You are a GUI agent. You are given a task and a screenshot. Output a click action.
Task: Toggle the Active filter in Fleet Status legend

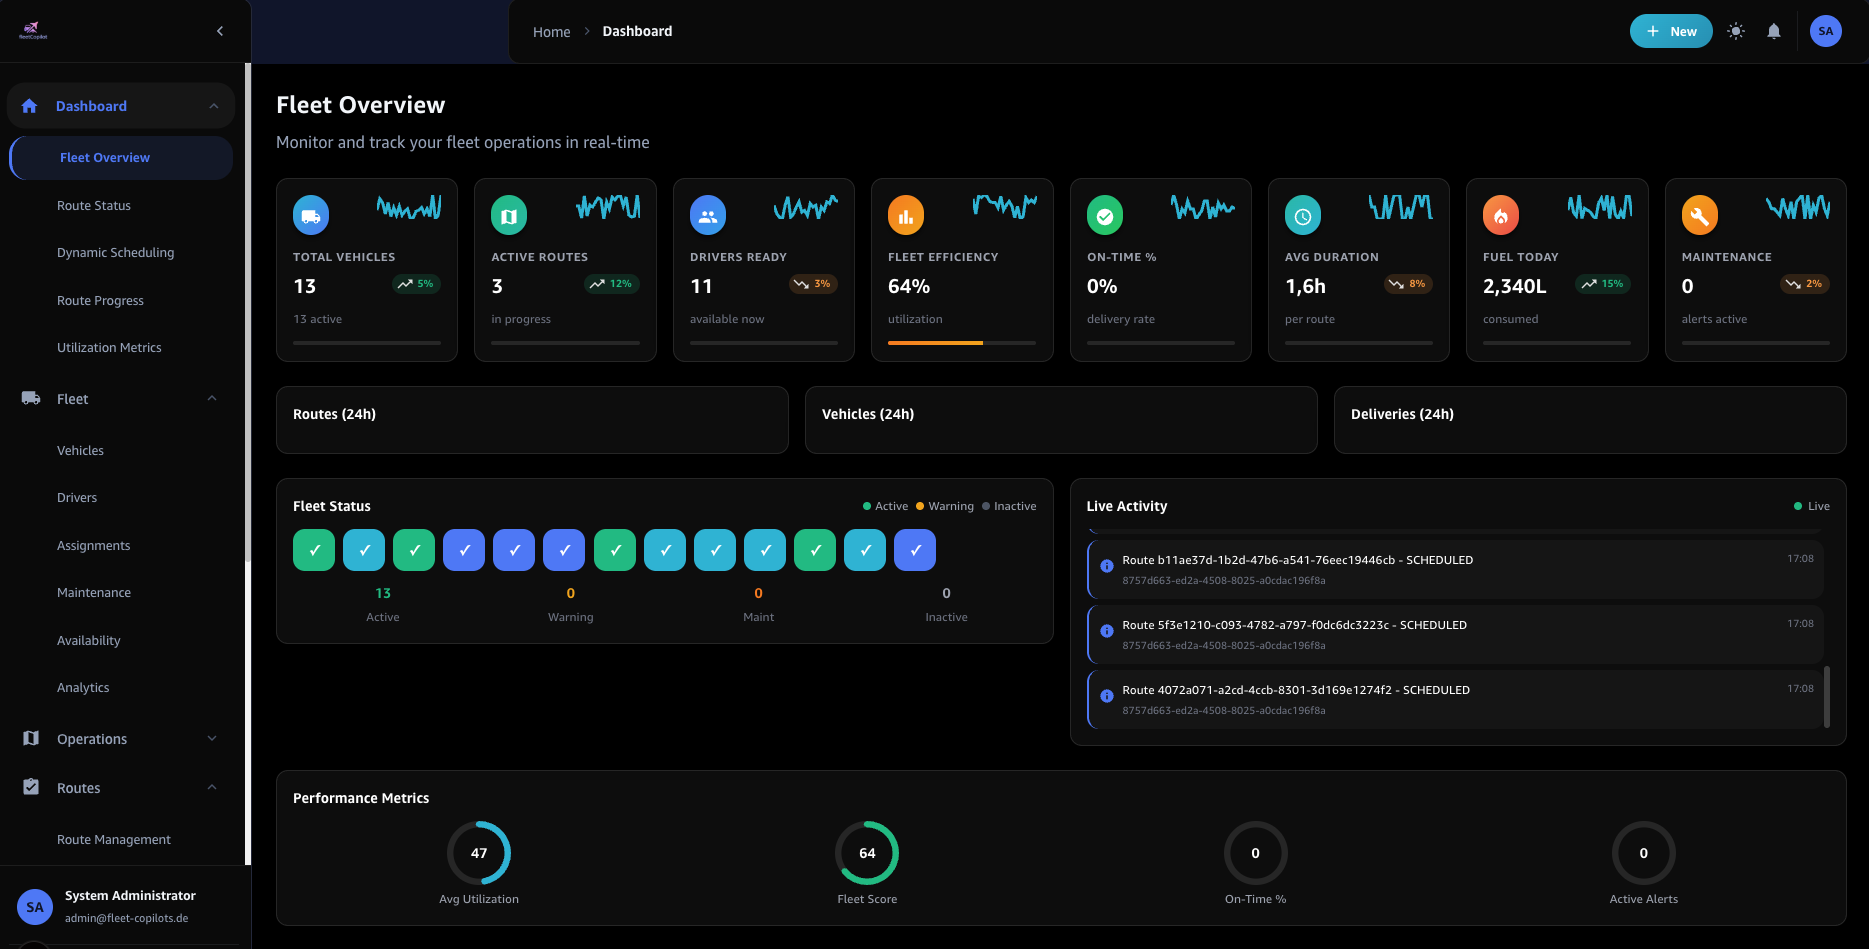(x=884, y=506)
